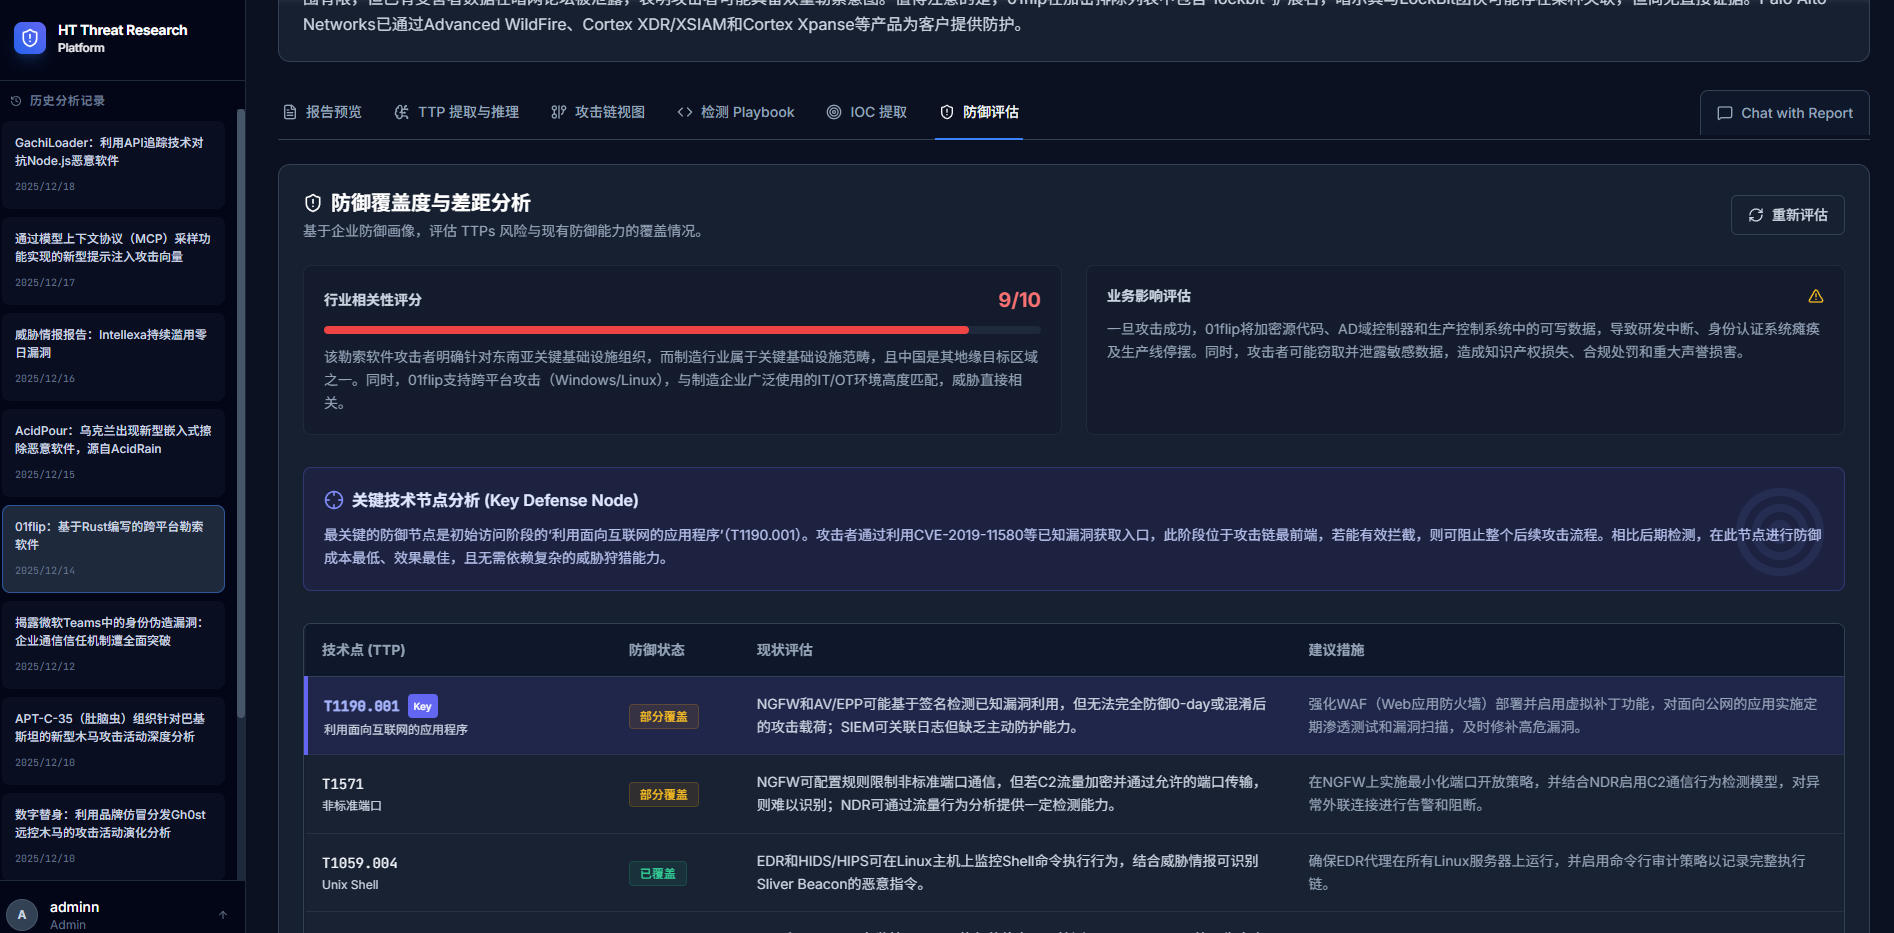Click the Chat with Report speech bubble icon
Image resolution: width=1894 pixels, height=933 pixels.
click(x=1724, y=113)
